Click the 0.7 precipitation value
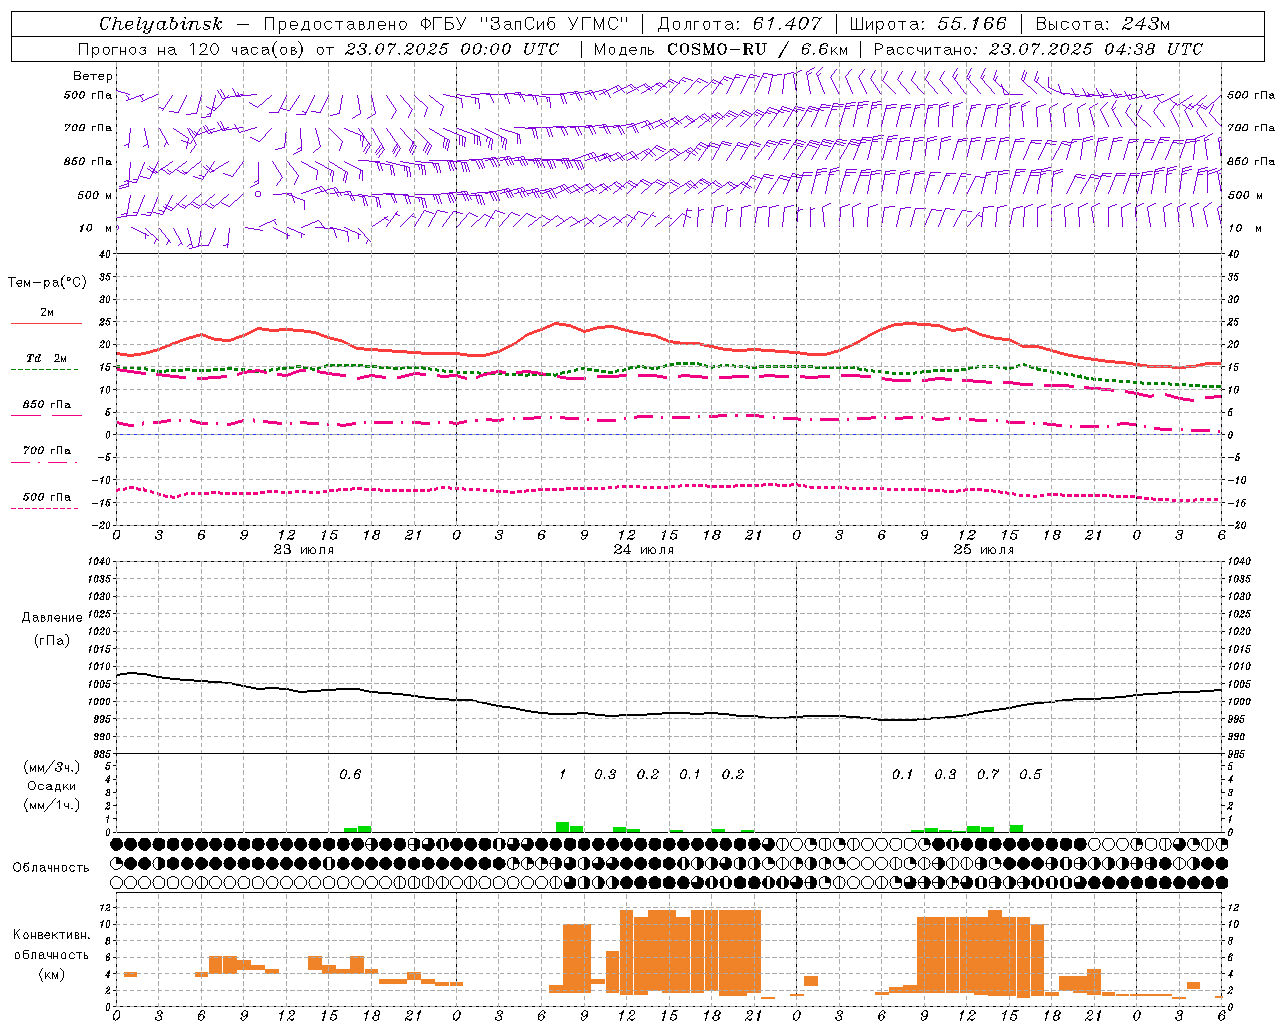 pyautogui.click(x=988, y=774)
